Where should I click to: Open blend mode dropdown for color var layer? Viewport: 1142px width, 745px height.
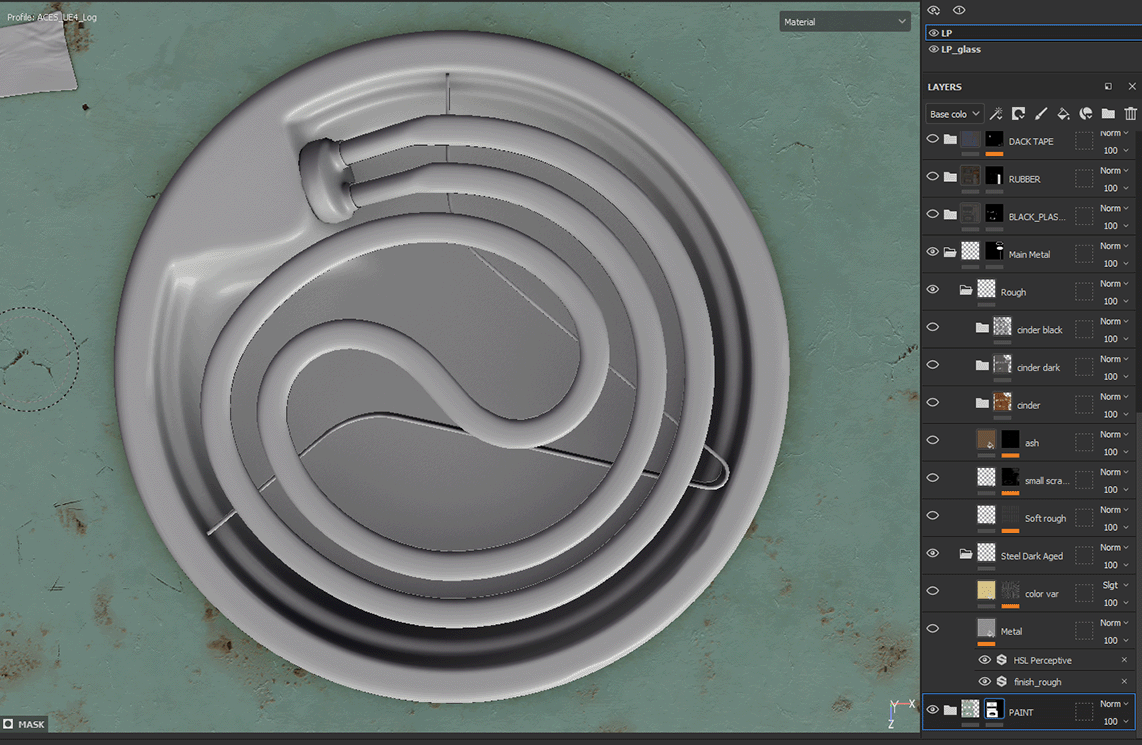[x=1115, y=586]
